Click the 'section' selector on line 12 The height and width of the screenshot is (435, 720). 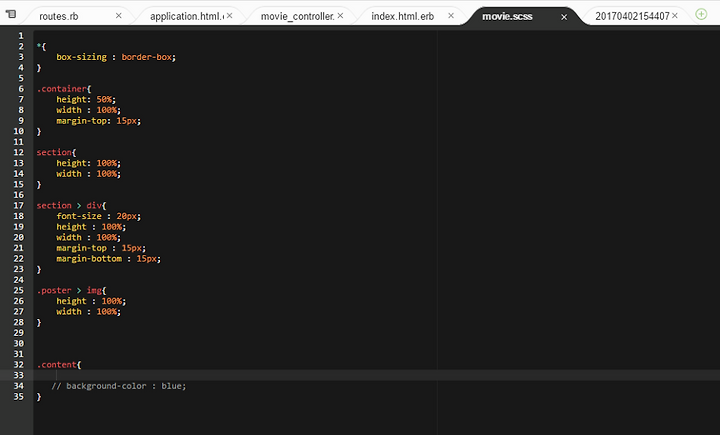point(54,153)
